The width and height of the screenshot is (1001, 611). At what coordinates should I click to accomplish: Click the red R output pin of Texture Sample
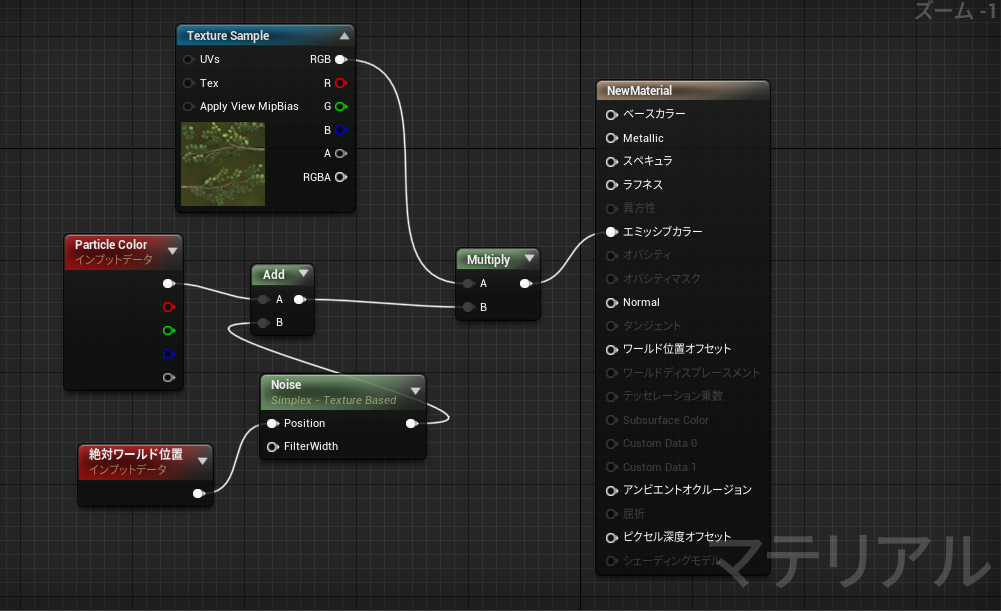[x=341, y=83]
